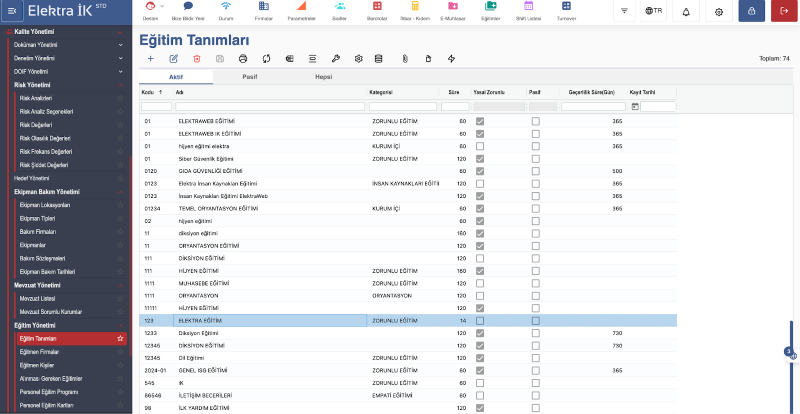Viewport: 800px width, 414px height.
Task: Favorite Risk Analizleri with its star
Action: coord(121,98)
